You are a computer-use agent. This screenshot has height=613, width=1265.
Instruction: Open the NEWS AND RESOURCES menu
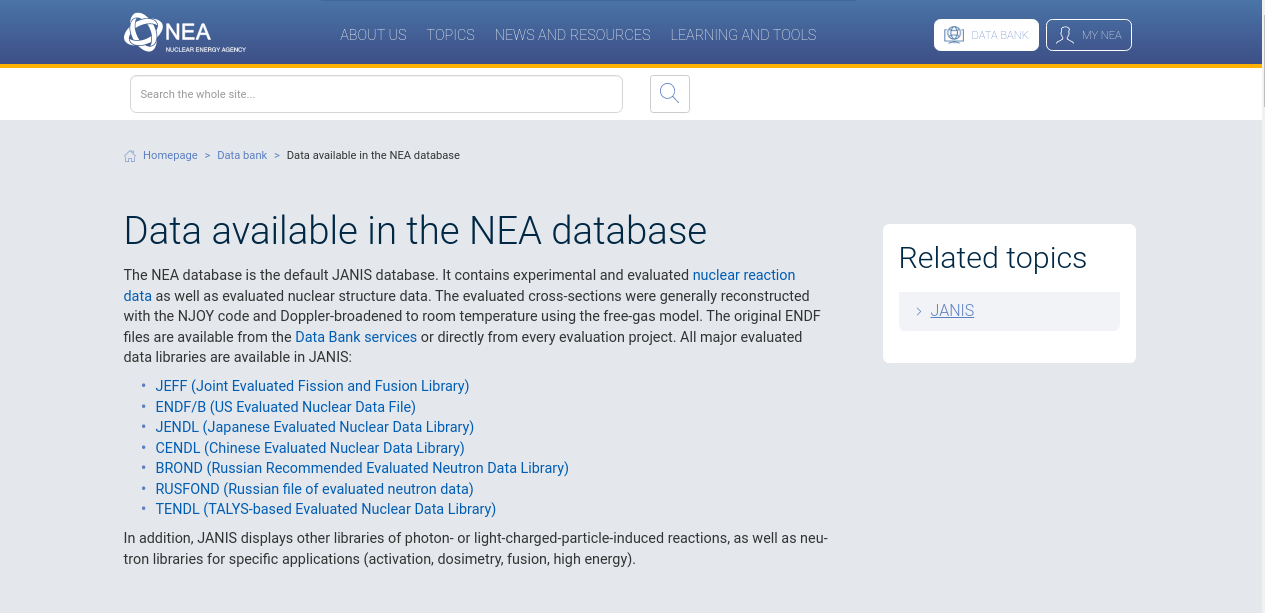coord(573,35)
